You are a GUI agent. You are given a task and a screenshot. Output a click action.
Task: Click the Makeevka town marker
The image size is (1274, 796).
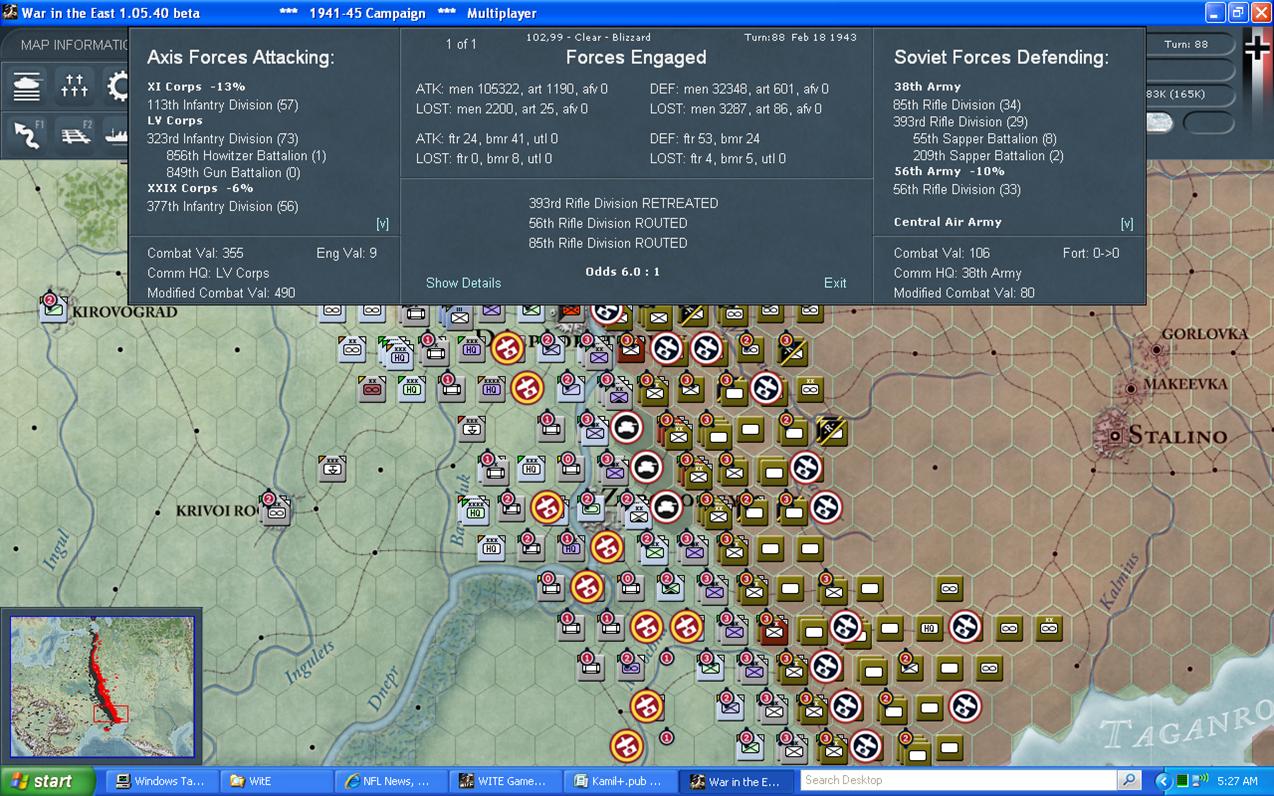[x=1131, y=388]
